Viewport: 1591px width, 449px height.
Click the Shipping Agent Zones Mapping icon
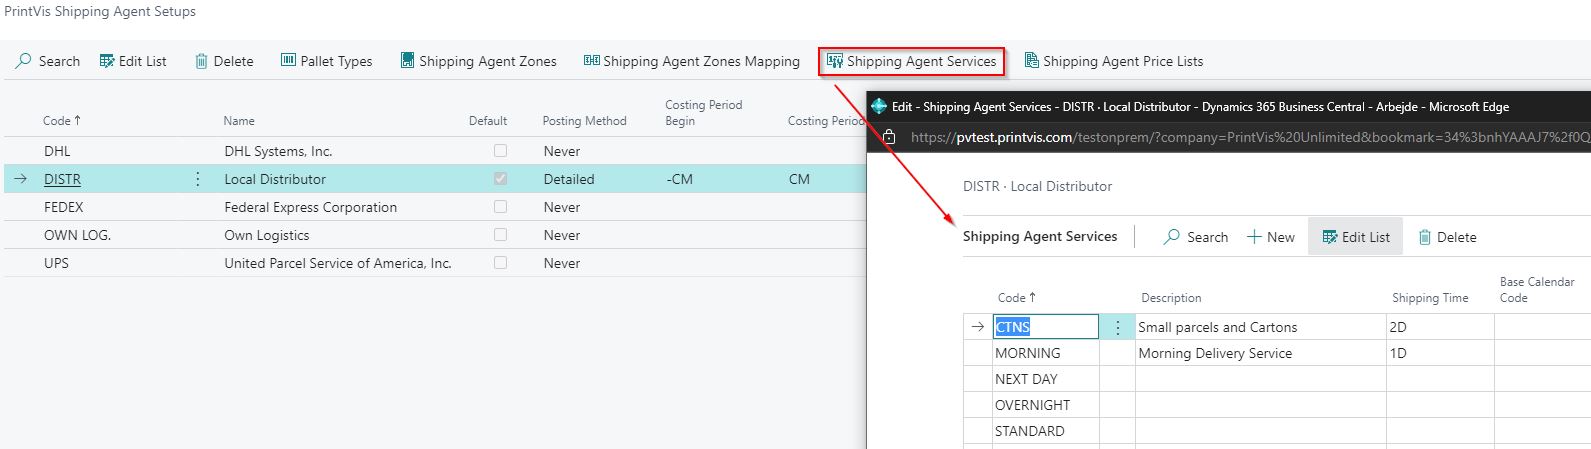[591, 61]
